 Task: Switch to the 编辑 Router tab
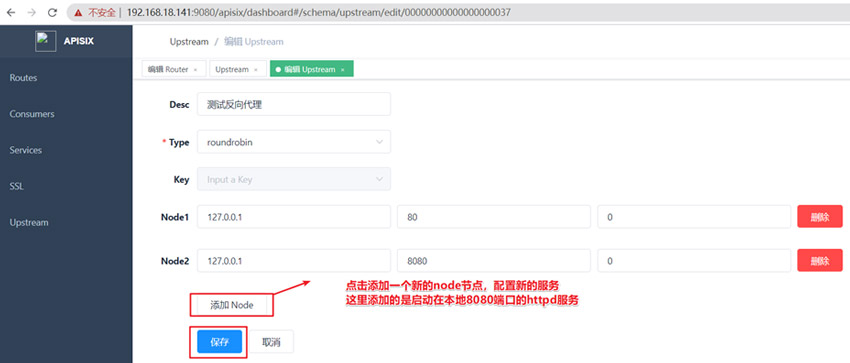[169, 69]
